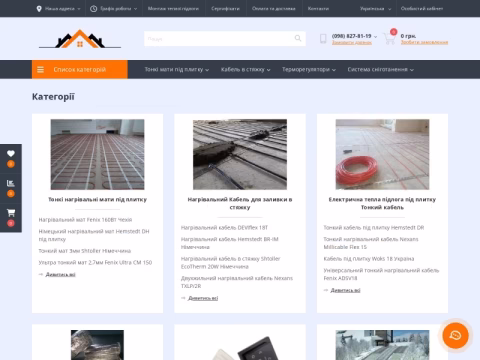Image resolution: width=480 pixels, height=360 pixels.
Task: Open compare chart icon in side panel
Action: (x=11, y=183)
